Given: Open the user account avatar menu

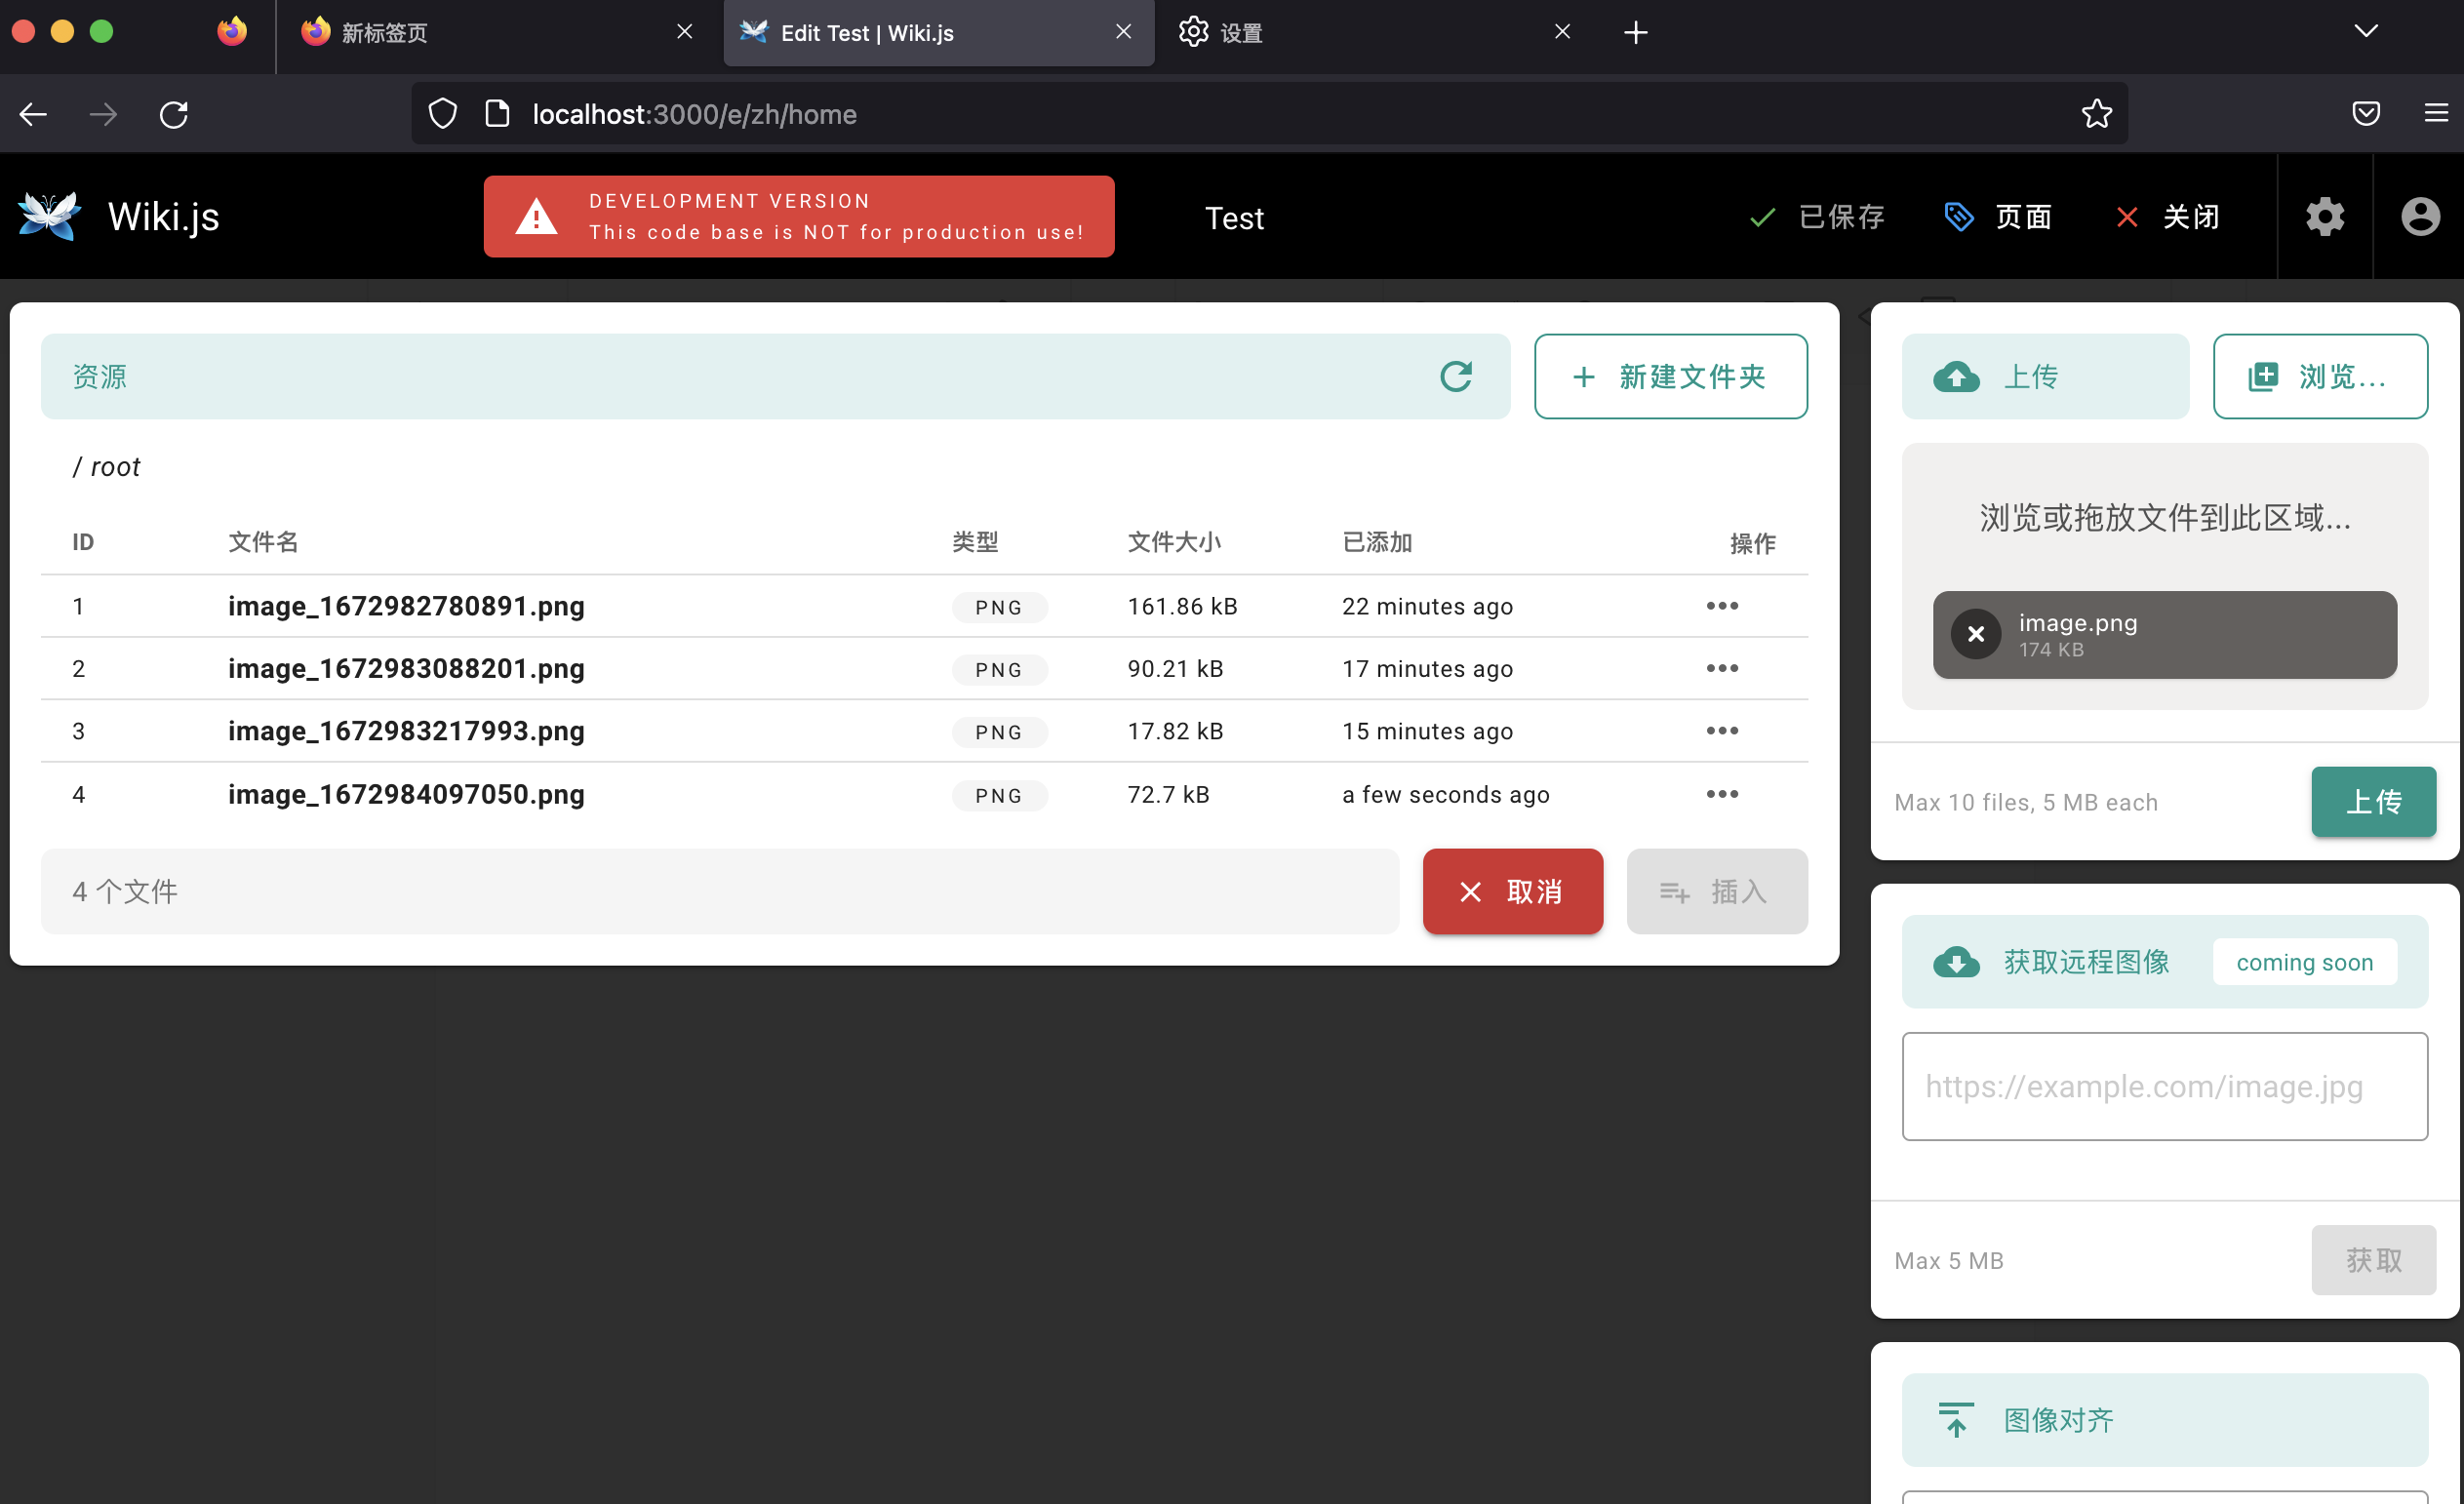Looking at the screenshot, I should pos(2419,216).
